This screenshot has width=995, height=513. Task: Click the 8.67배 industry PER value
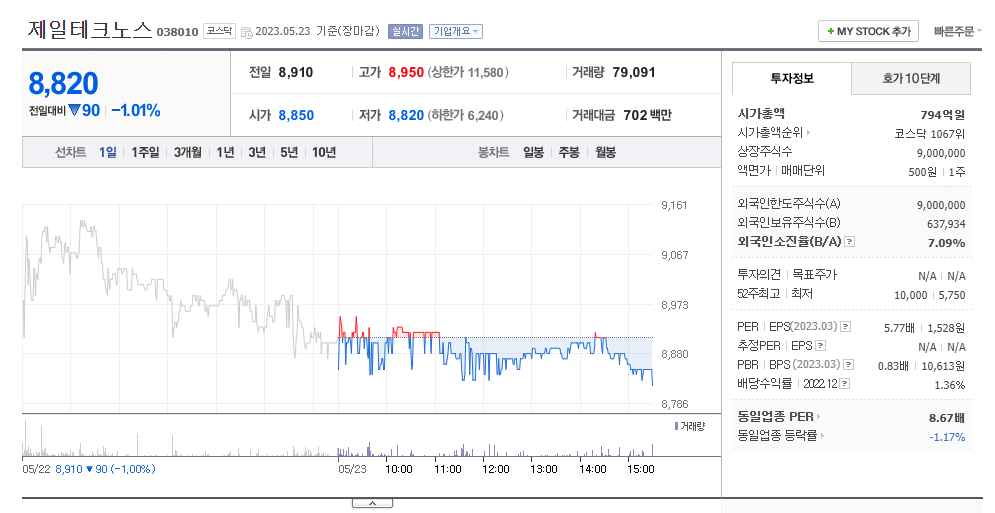tap(947, 418)
